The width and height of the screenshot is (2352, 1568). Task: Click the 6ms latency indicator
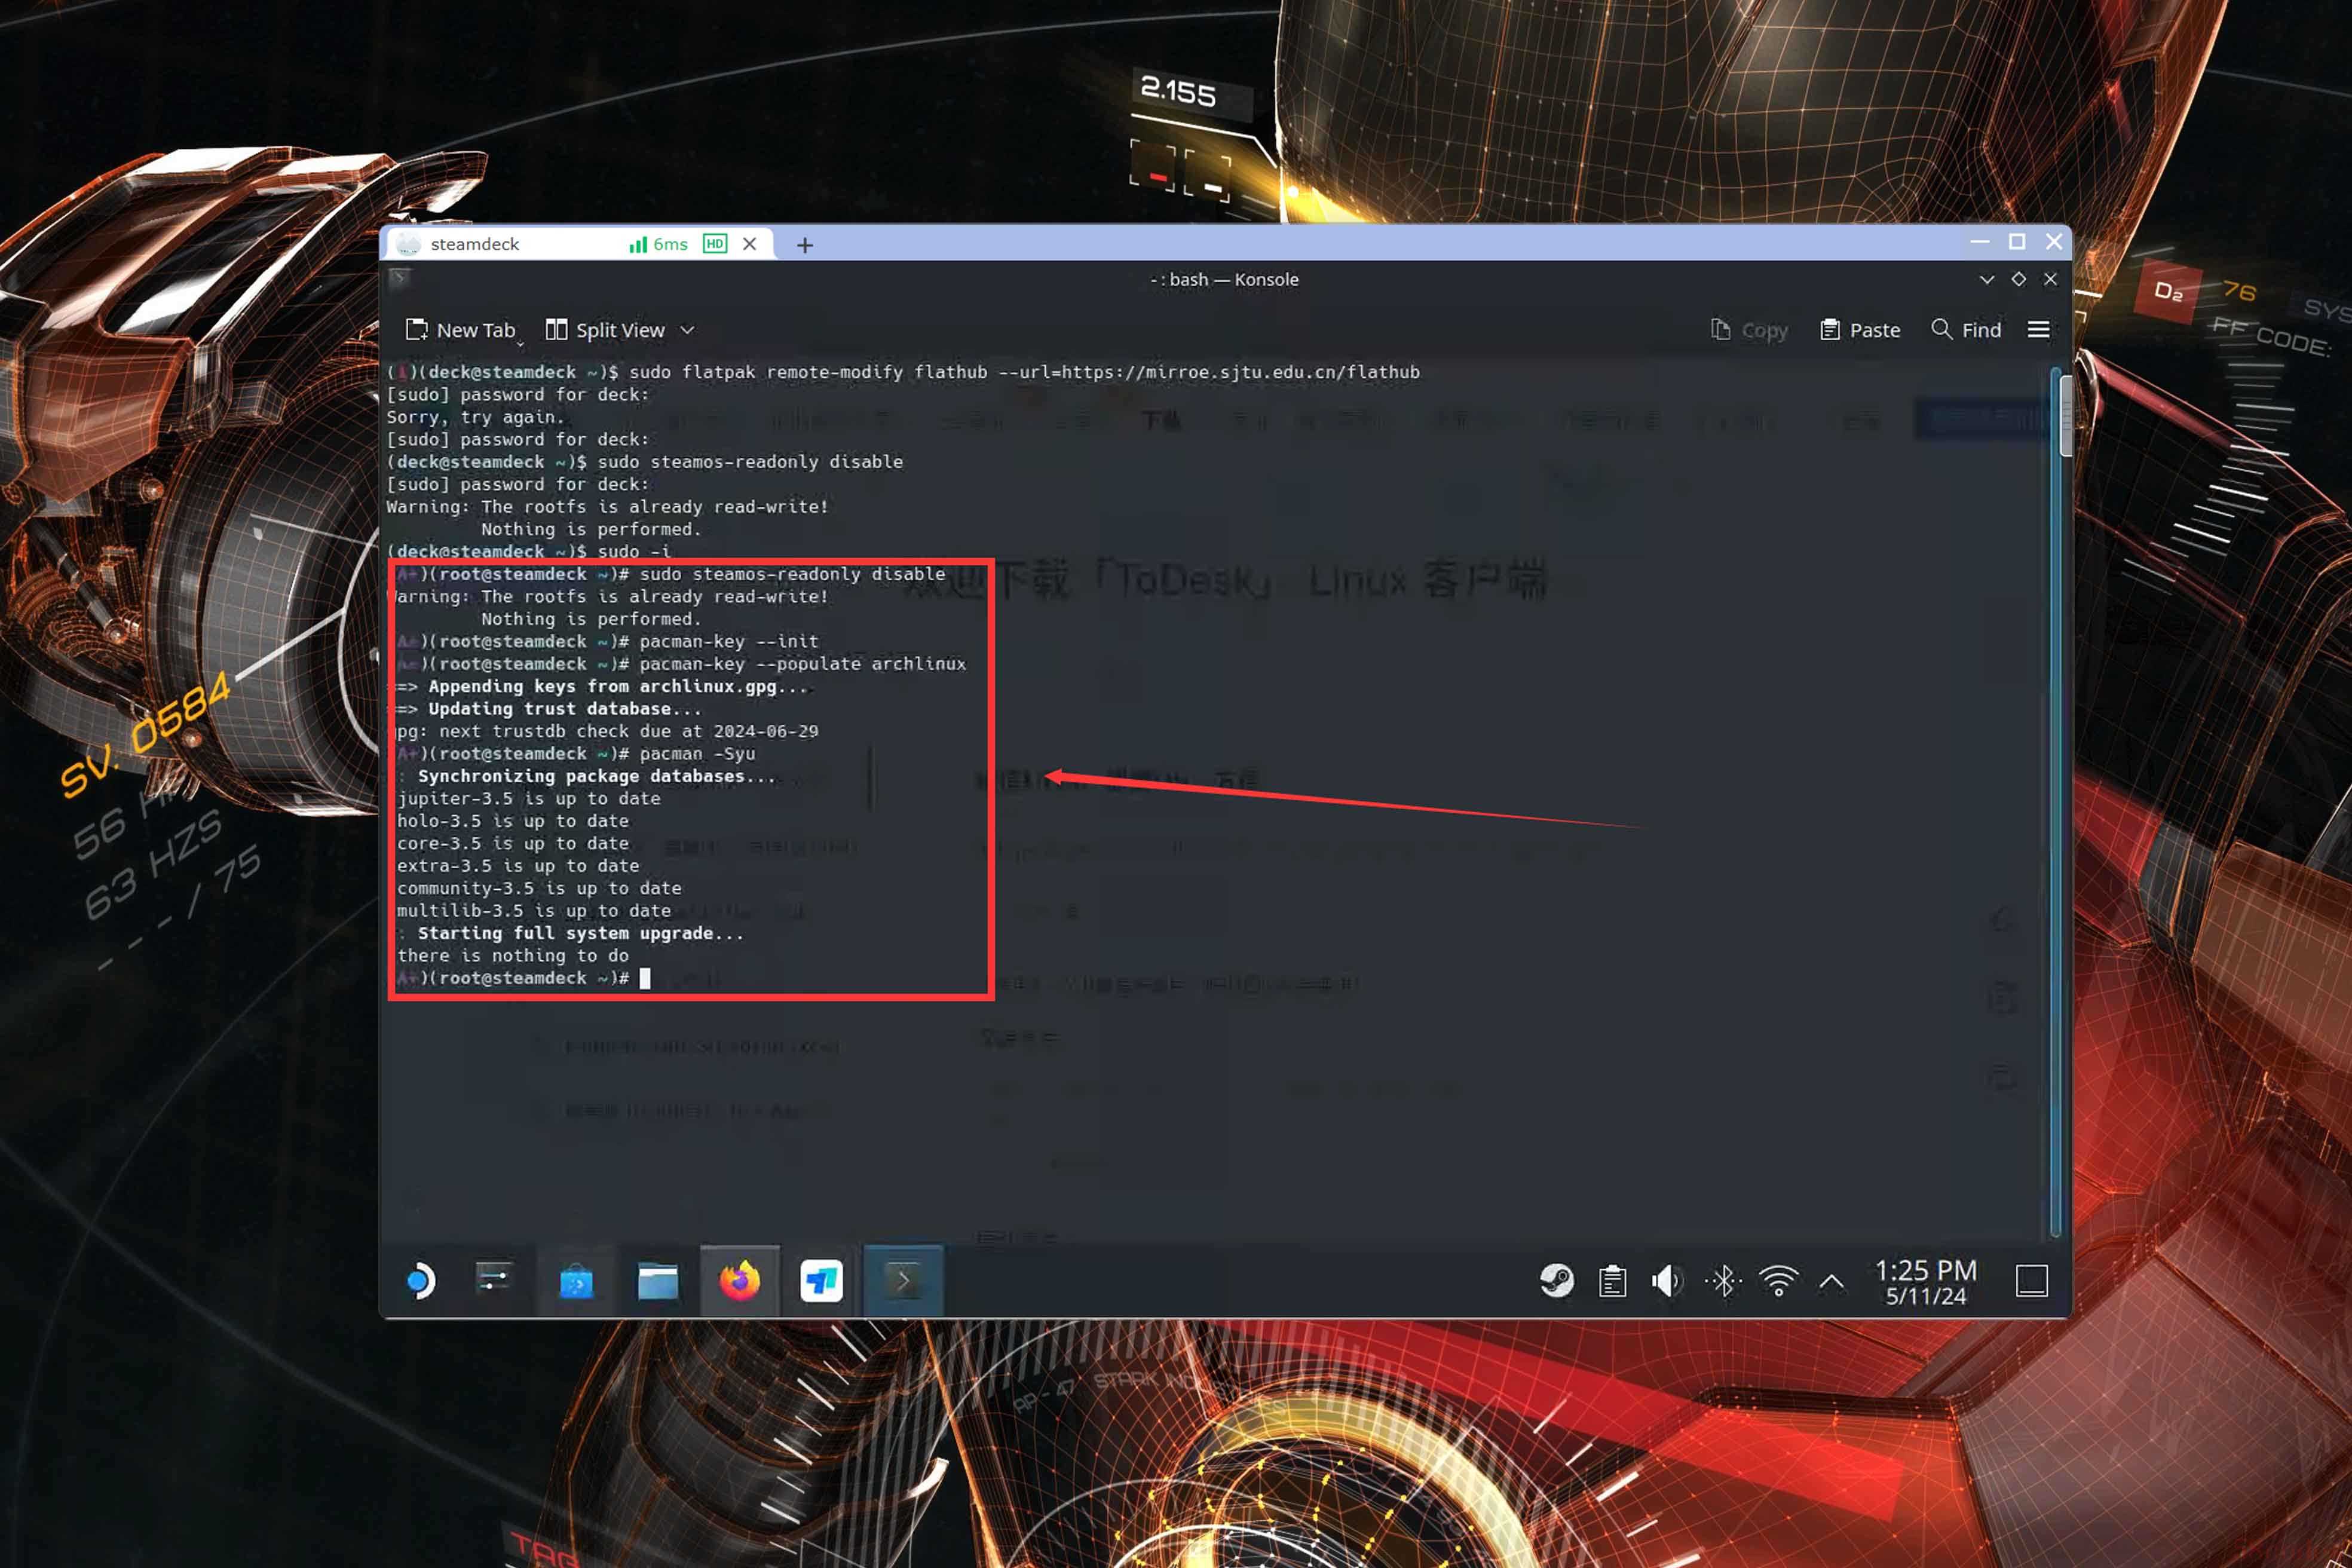(x=658, y=244)
